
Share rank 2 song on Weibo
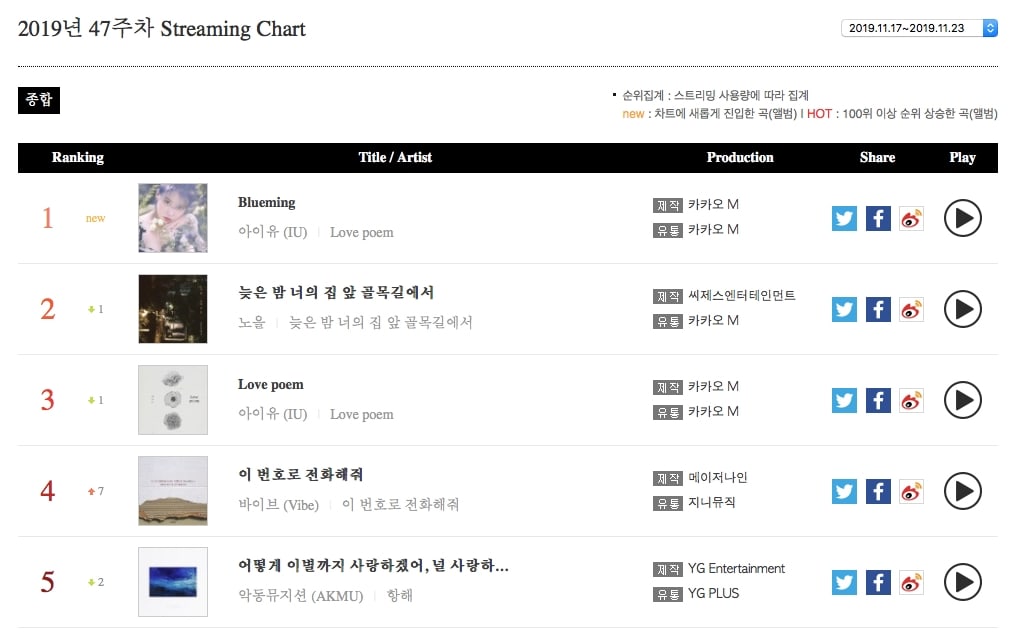click(x=911, y=309)
